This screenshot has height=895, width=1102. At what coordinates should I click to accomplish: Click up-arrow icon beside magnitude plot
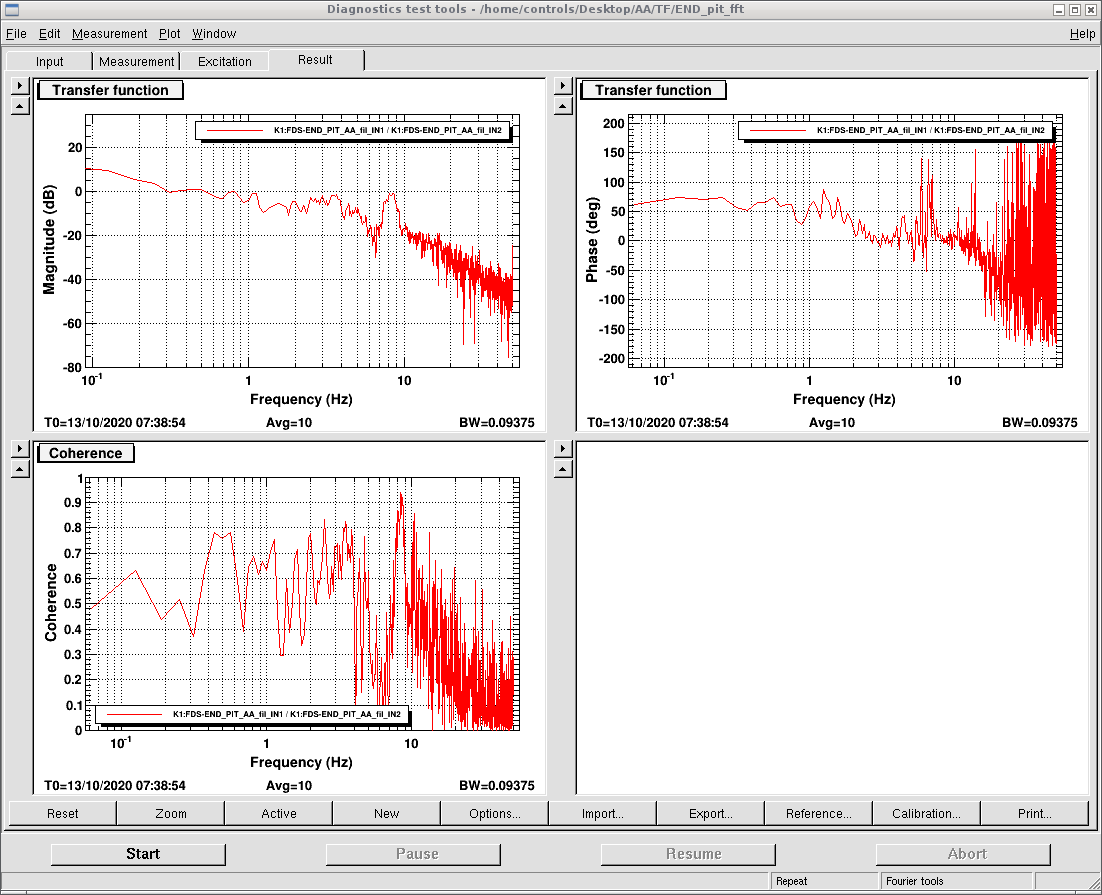(x=20, y=106)
